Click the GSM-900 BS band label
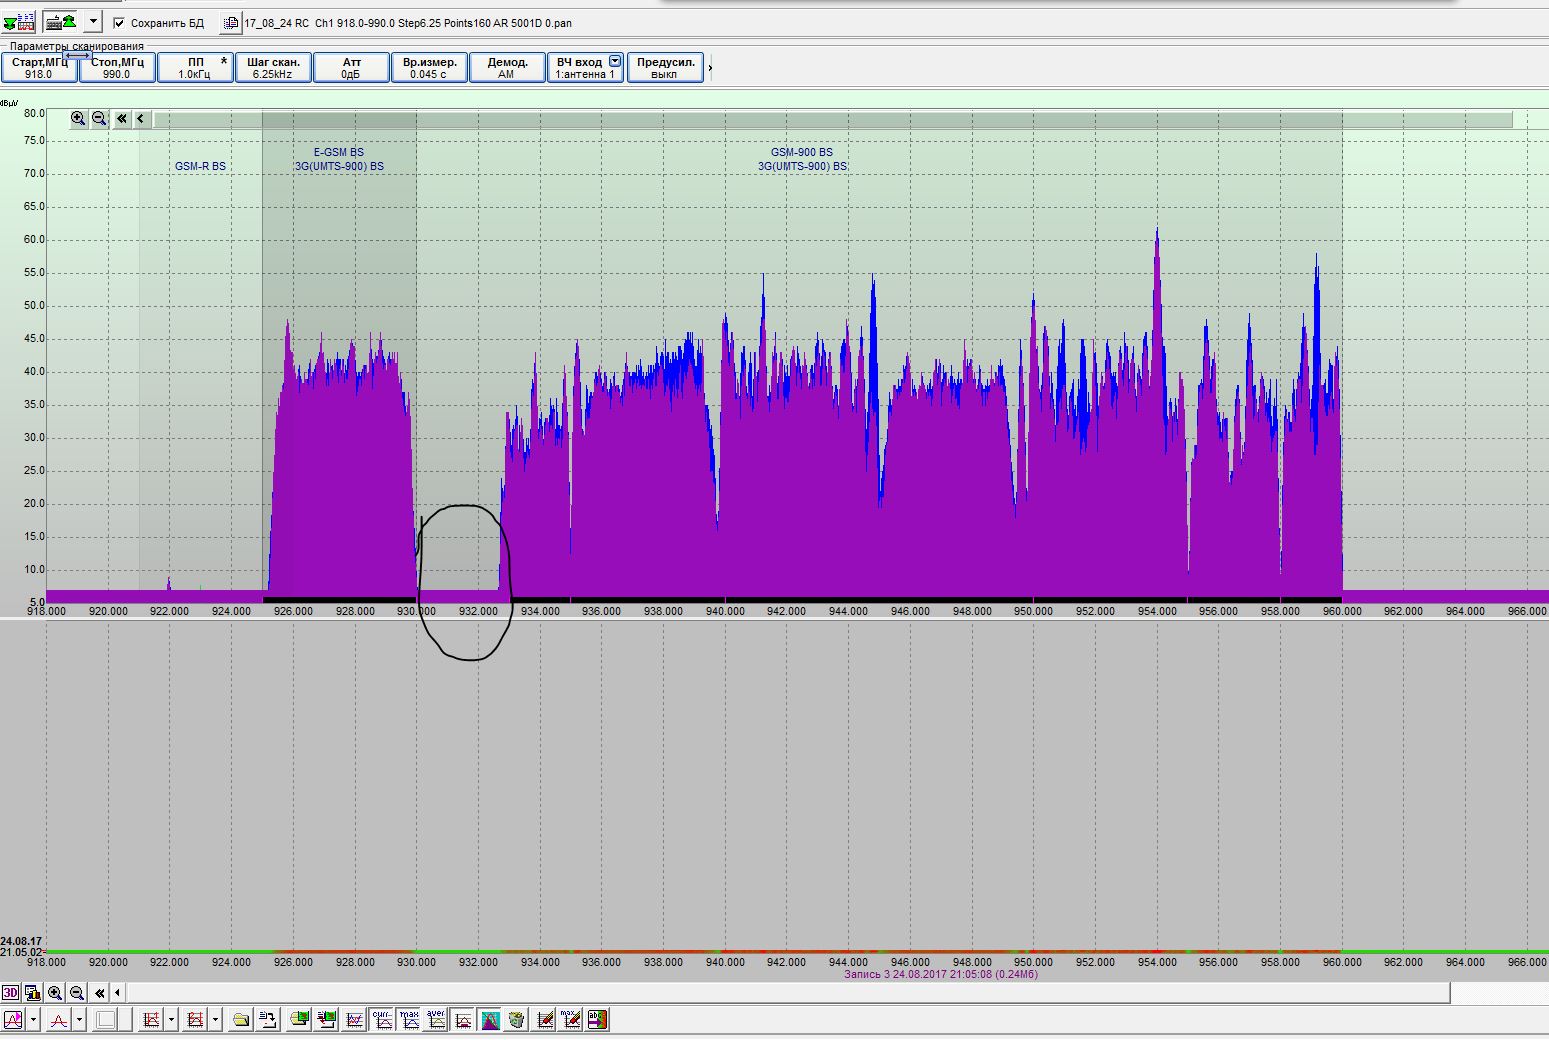Image resolution: width=1549 pixels, height=1040 pixels. (x=802, y=153)
